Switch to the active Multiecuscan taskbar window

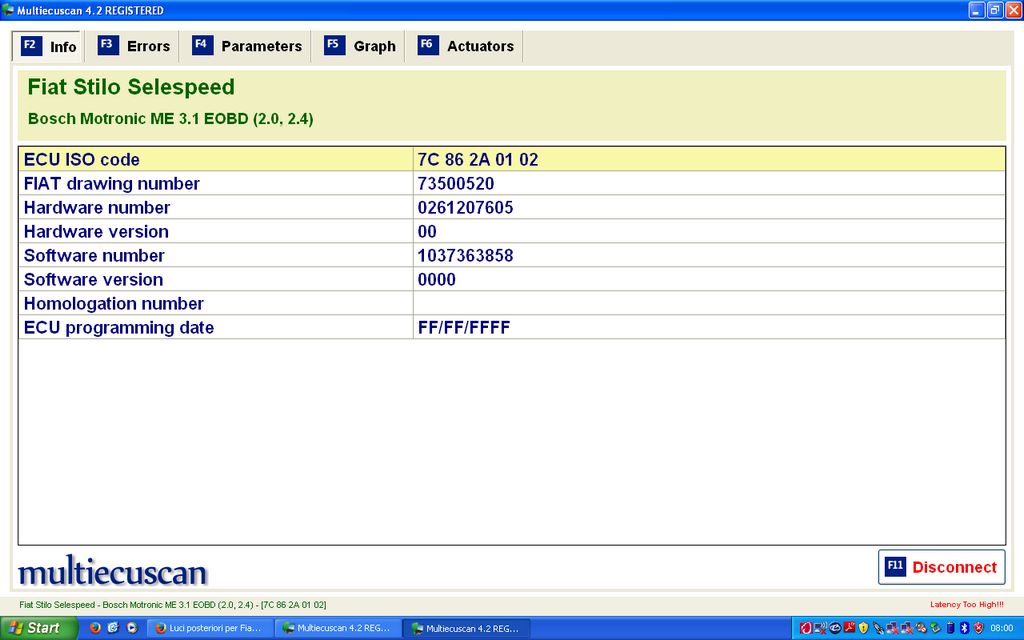[466, 628]
